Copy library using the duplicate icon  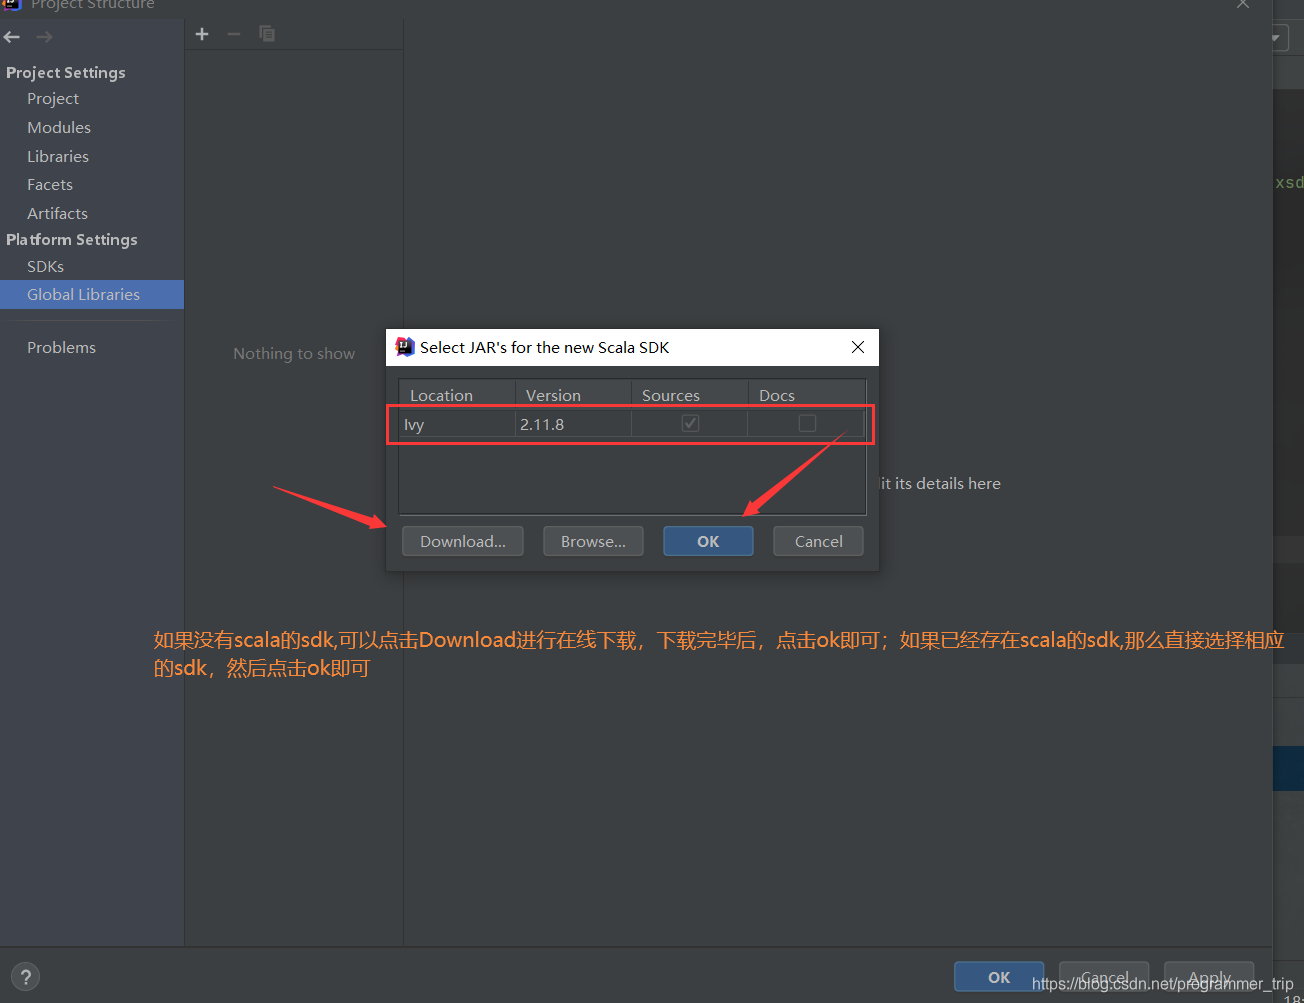point(267,34)
